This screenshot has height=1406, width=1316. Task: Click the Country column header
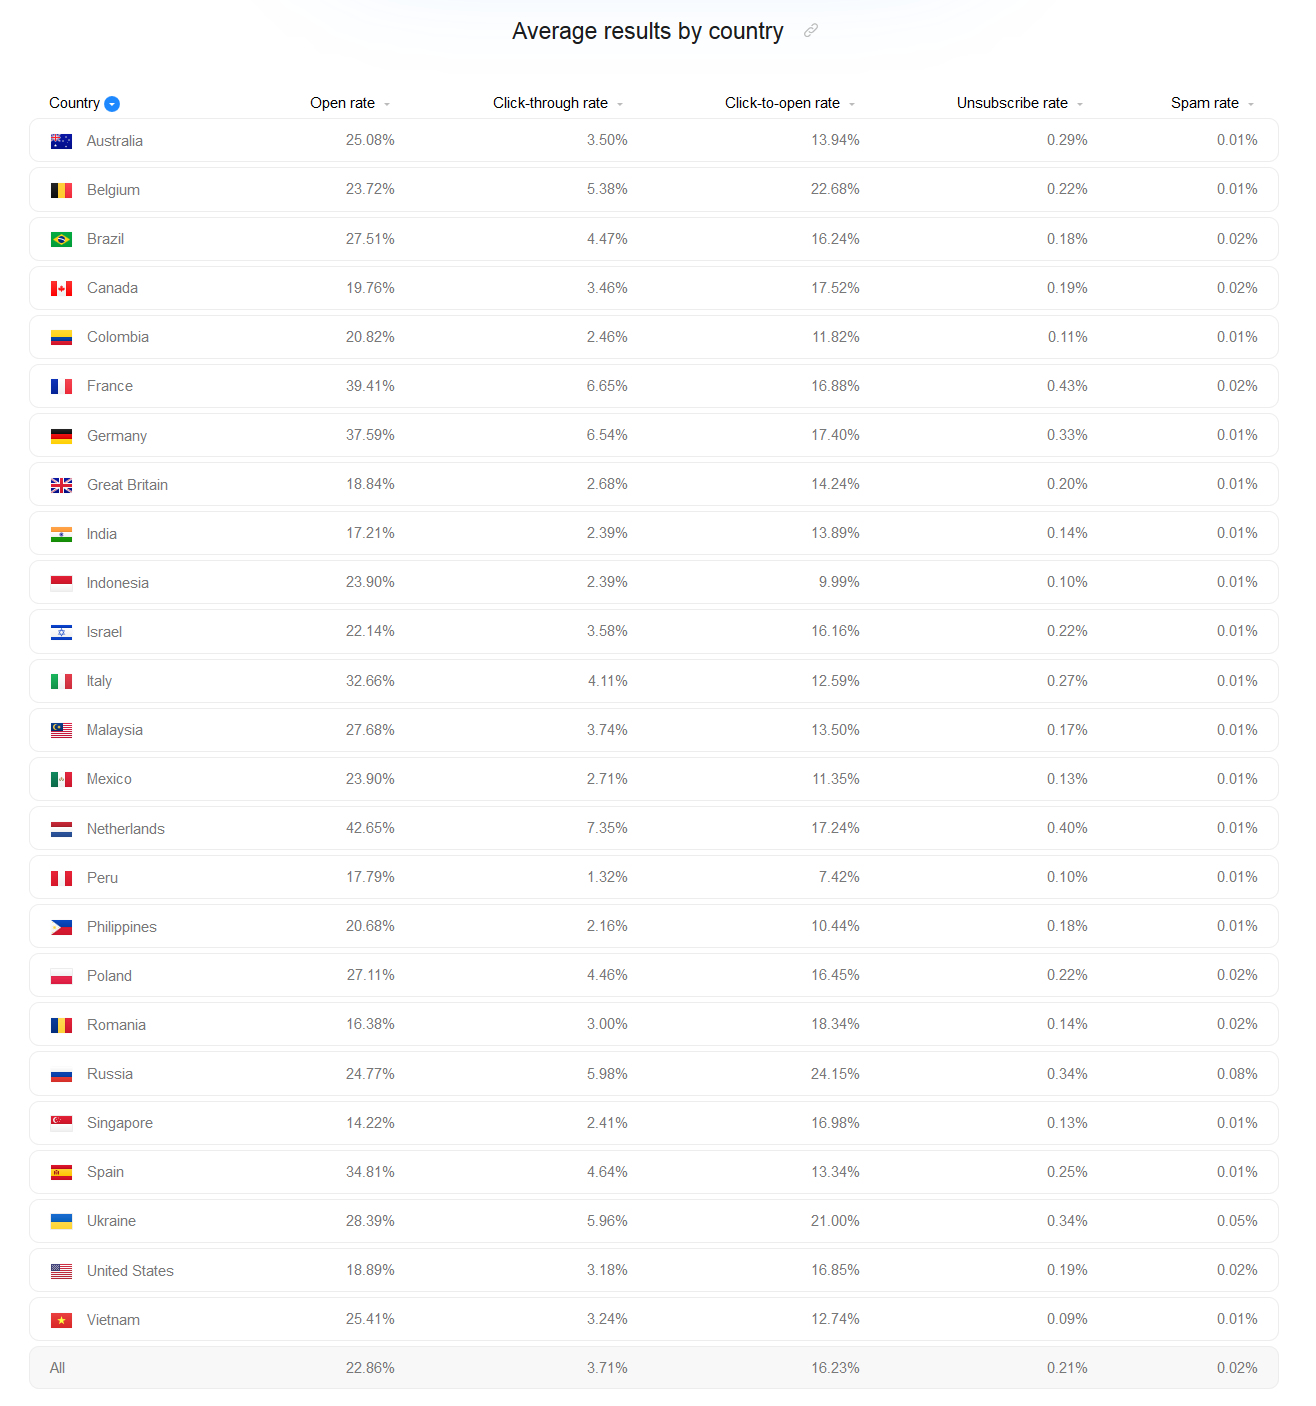(x=74, y=103)
